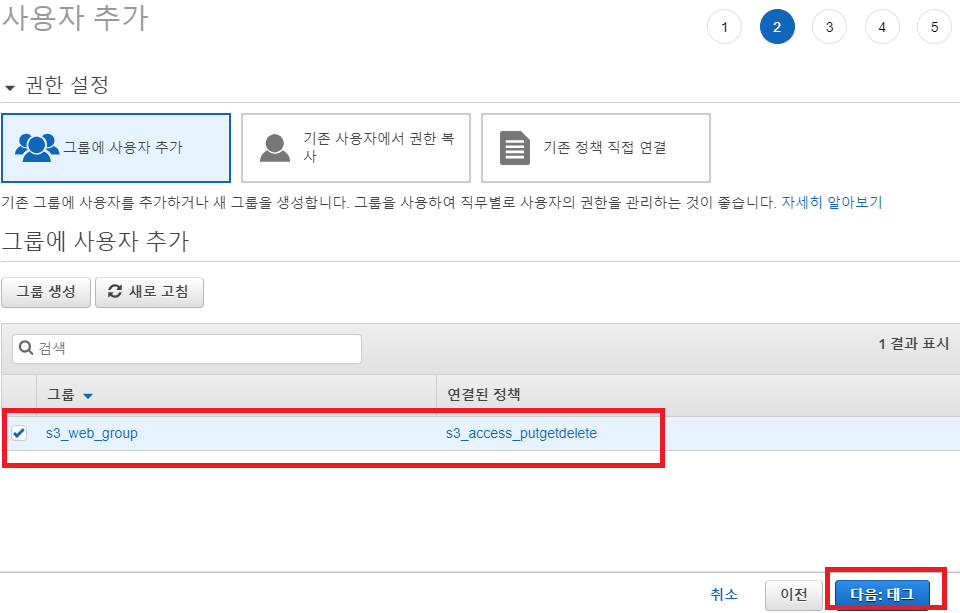Viewport: 960px width, 613px height.
Task: Jump to wizard step 3
Action: (x=829, y=27)
